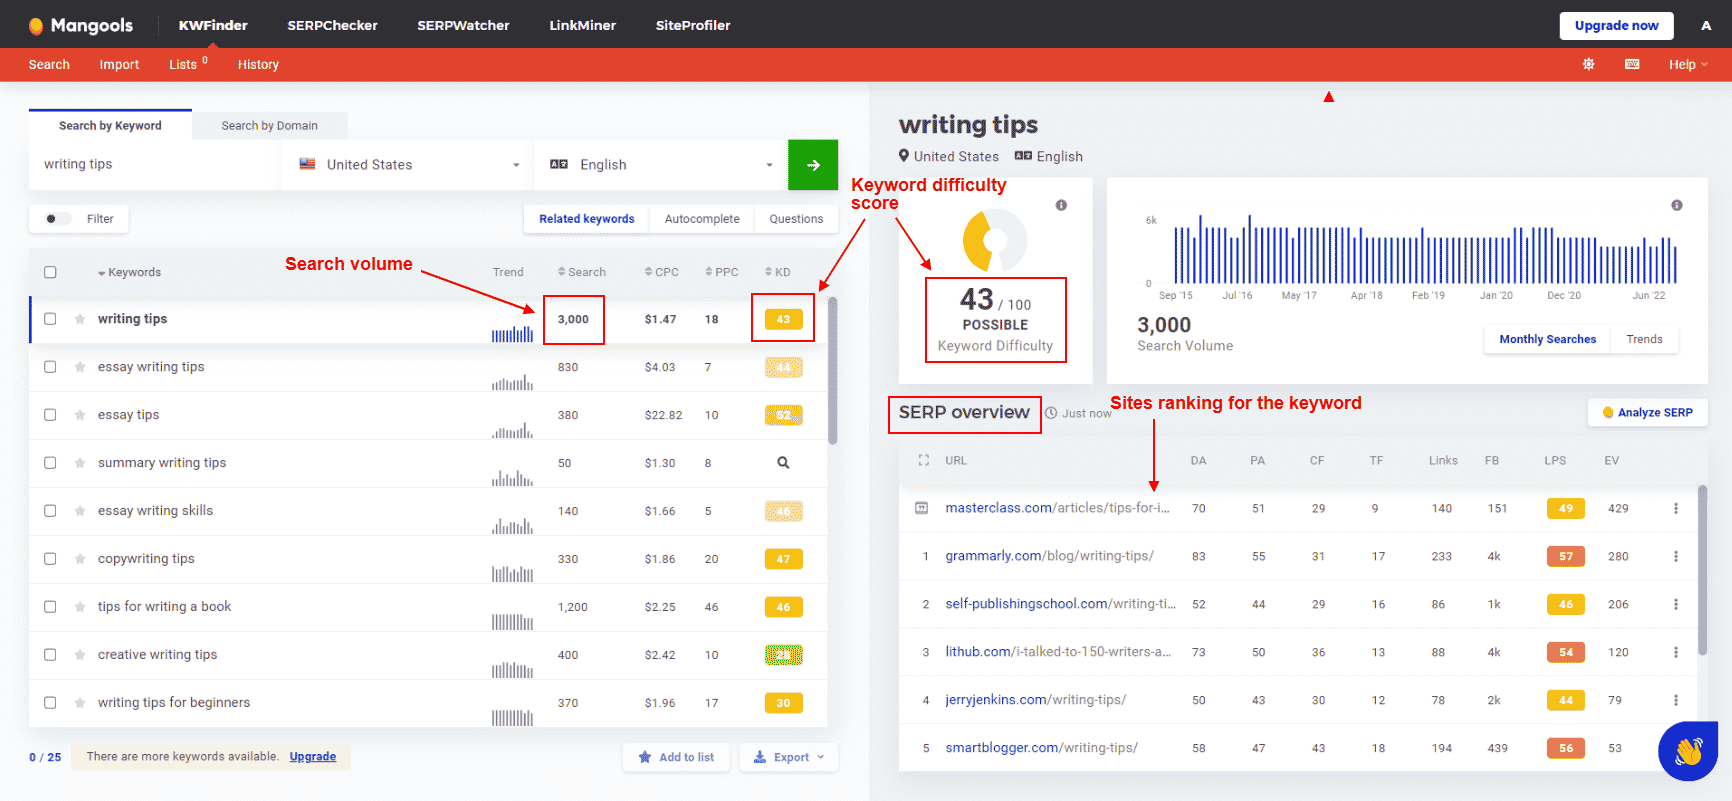The width and height of the screenshot is (1732, 801).
Task: Check the 'summary writing tips' checkbox
Action: click(x=50, y=463)
